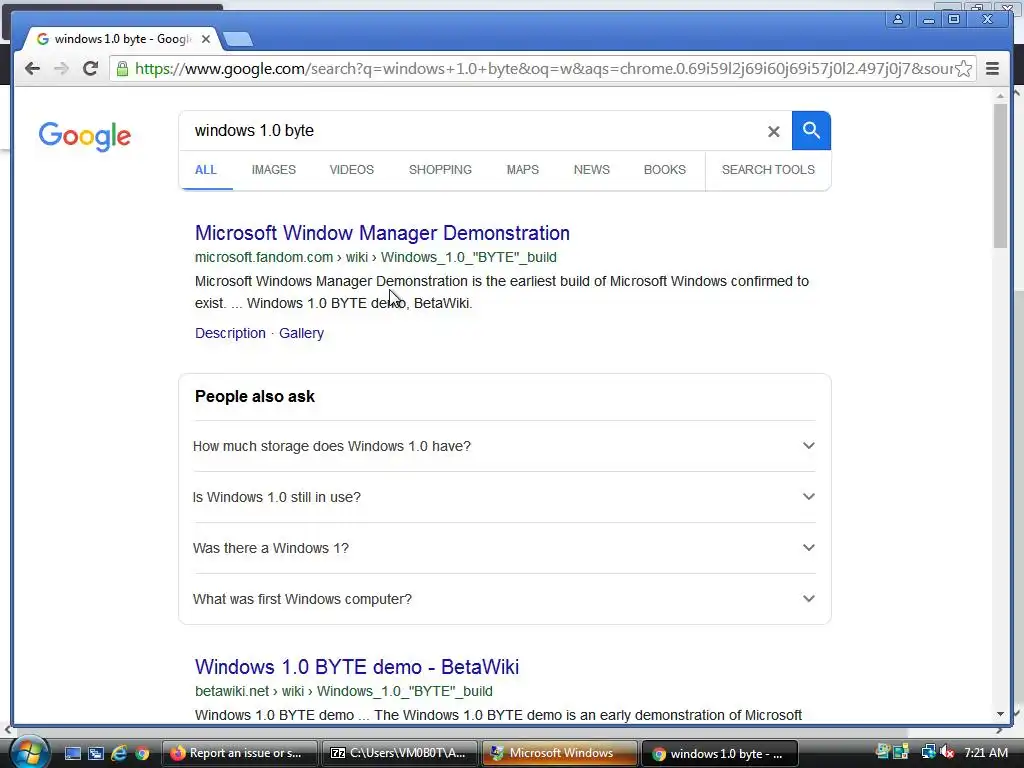The image size is (1024, 768).
Task: Click the Chrome address bar URL
Action: (x=542, y=69)
